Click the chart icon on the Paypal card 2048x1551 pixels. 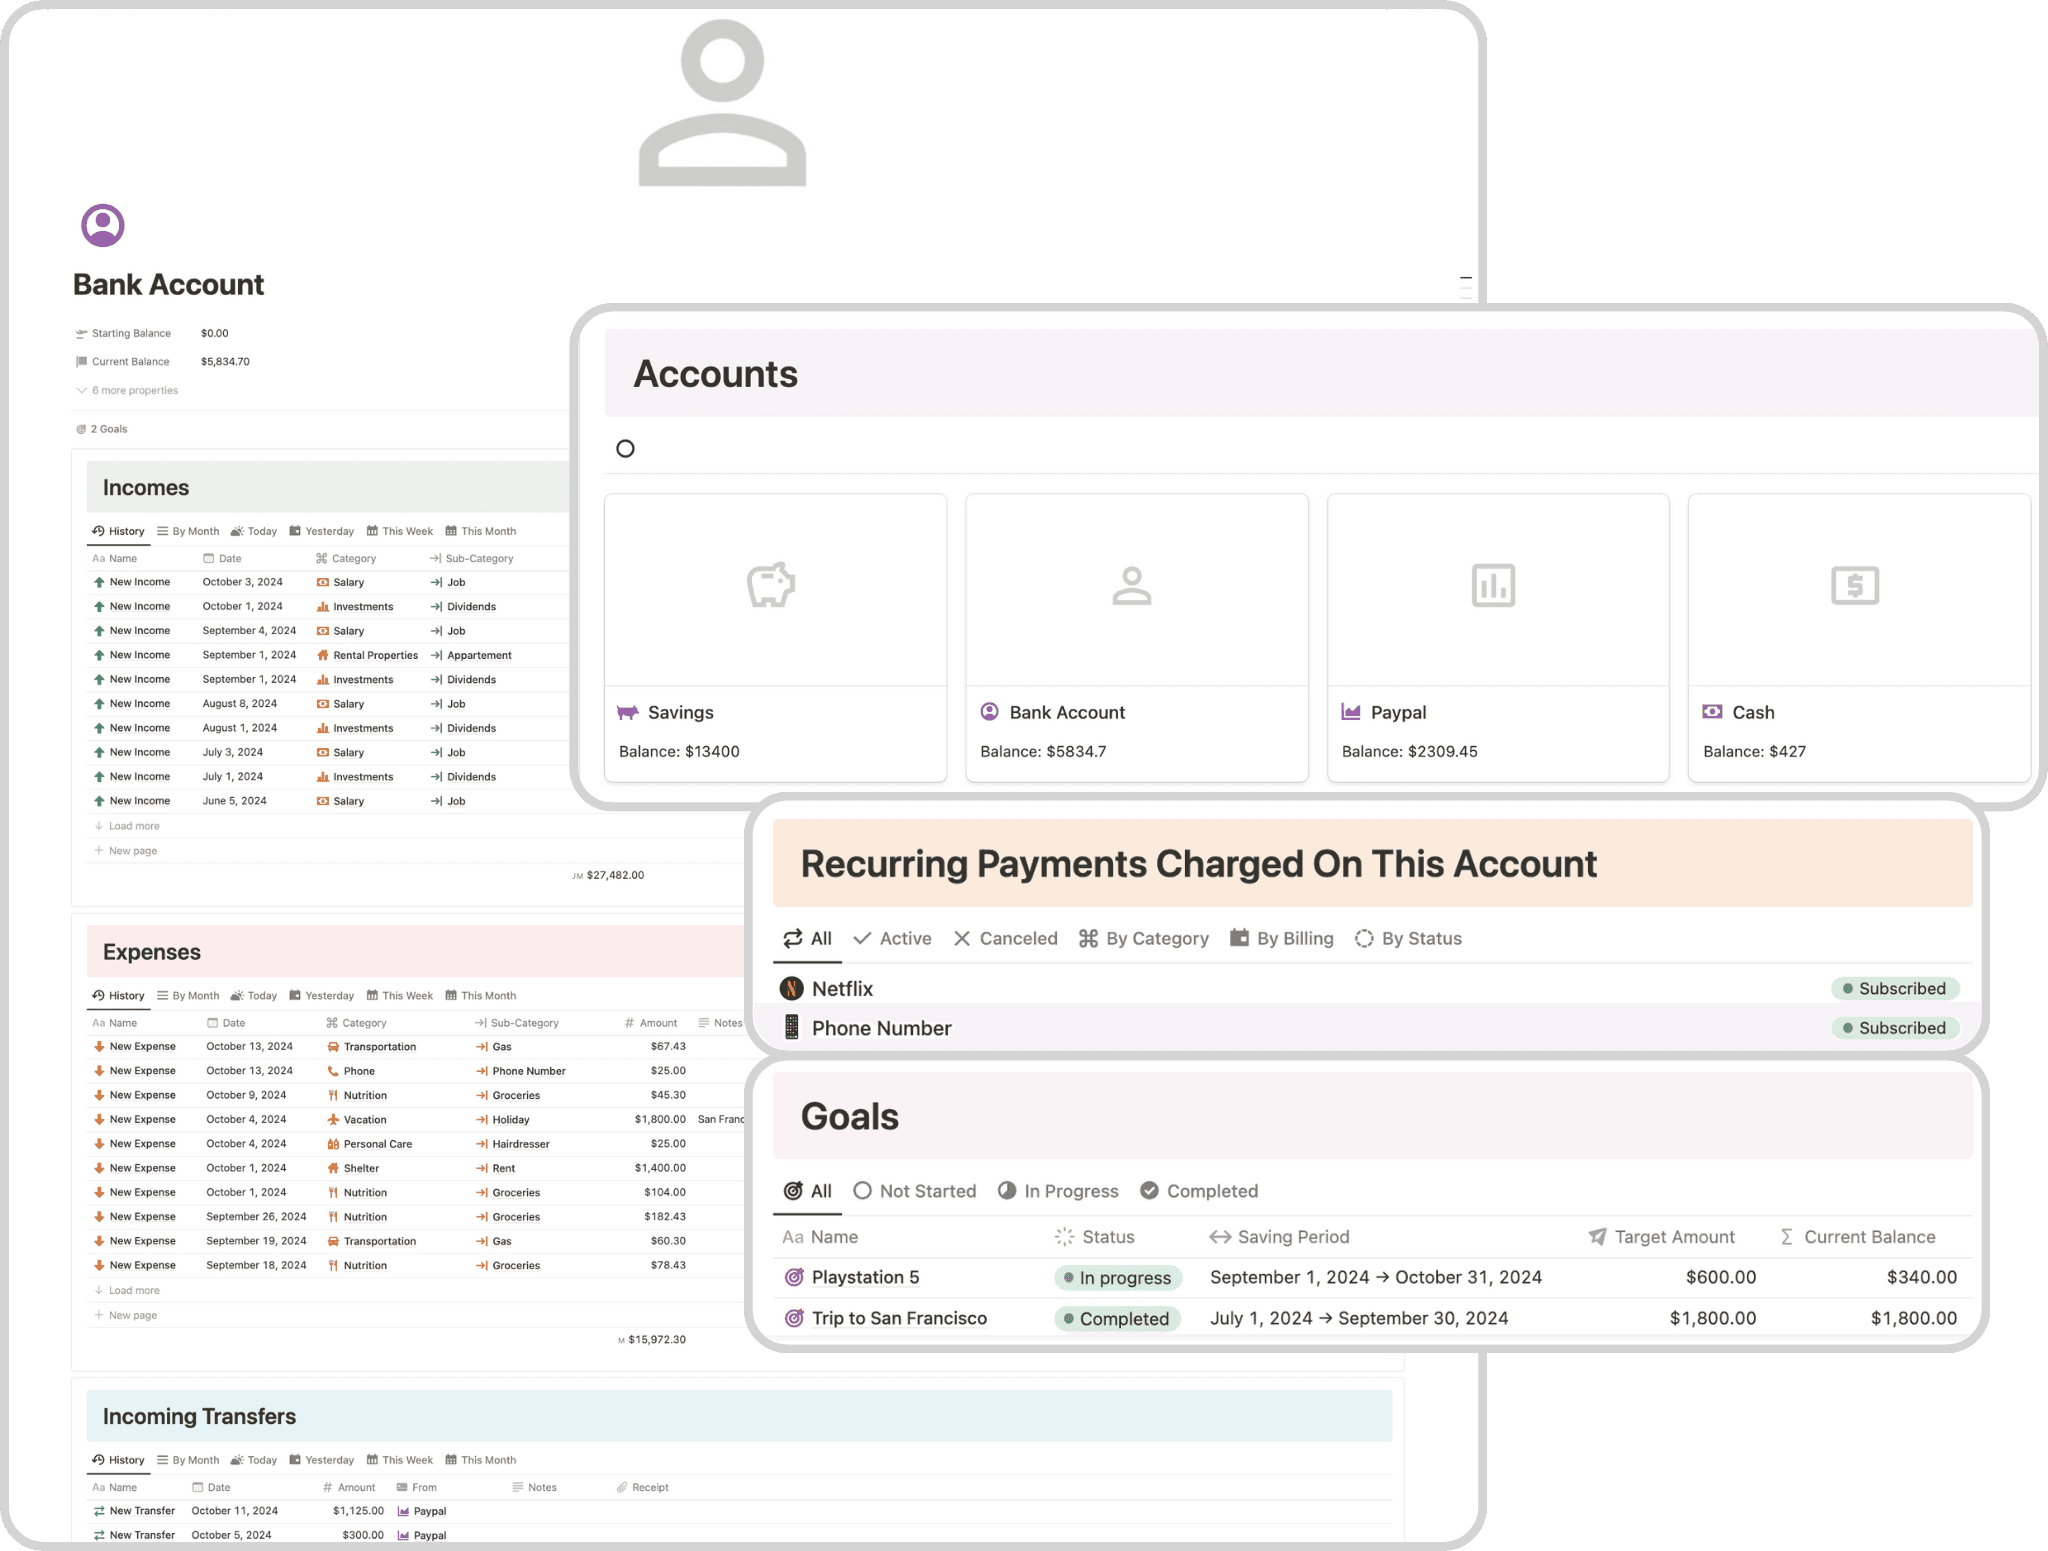tap(1495, 585)
